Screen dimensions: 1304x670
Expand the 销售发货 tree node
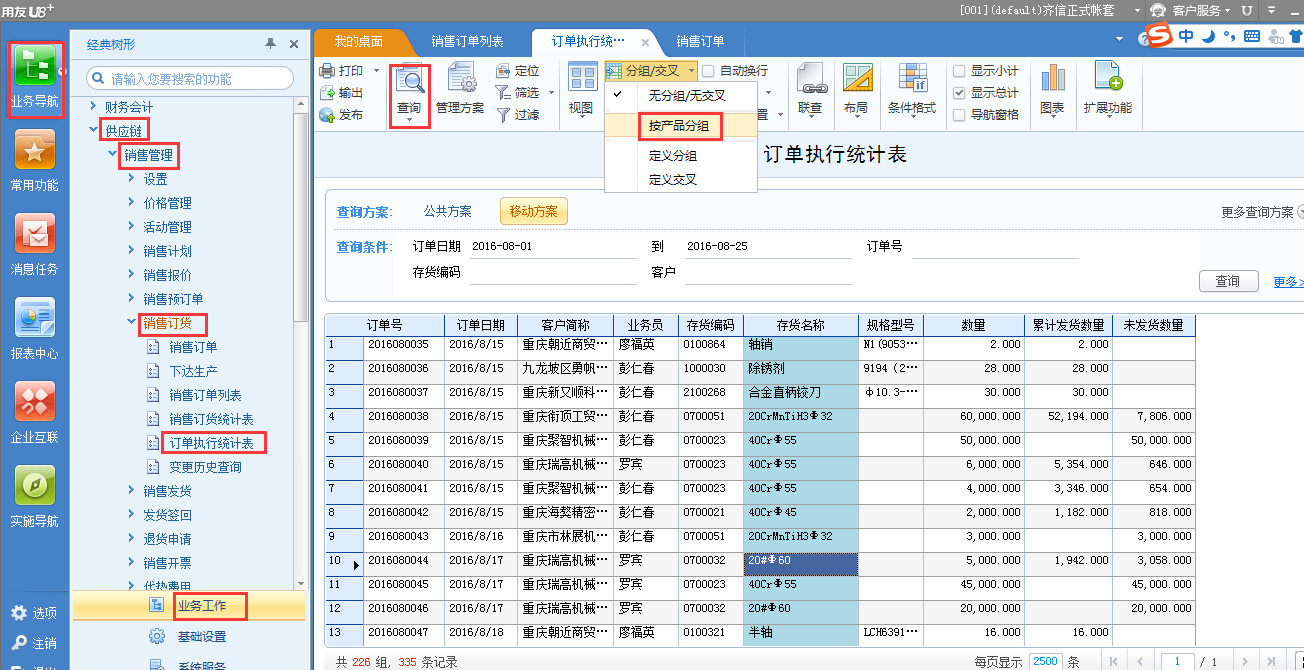coord(131,490)
